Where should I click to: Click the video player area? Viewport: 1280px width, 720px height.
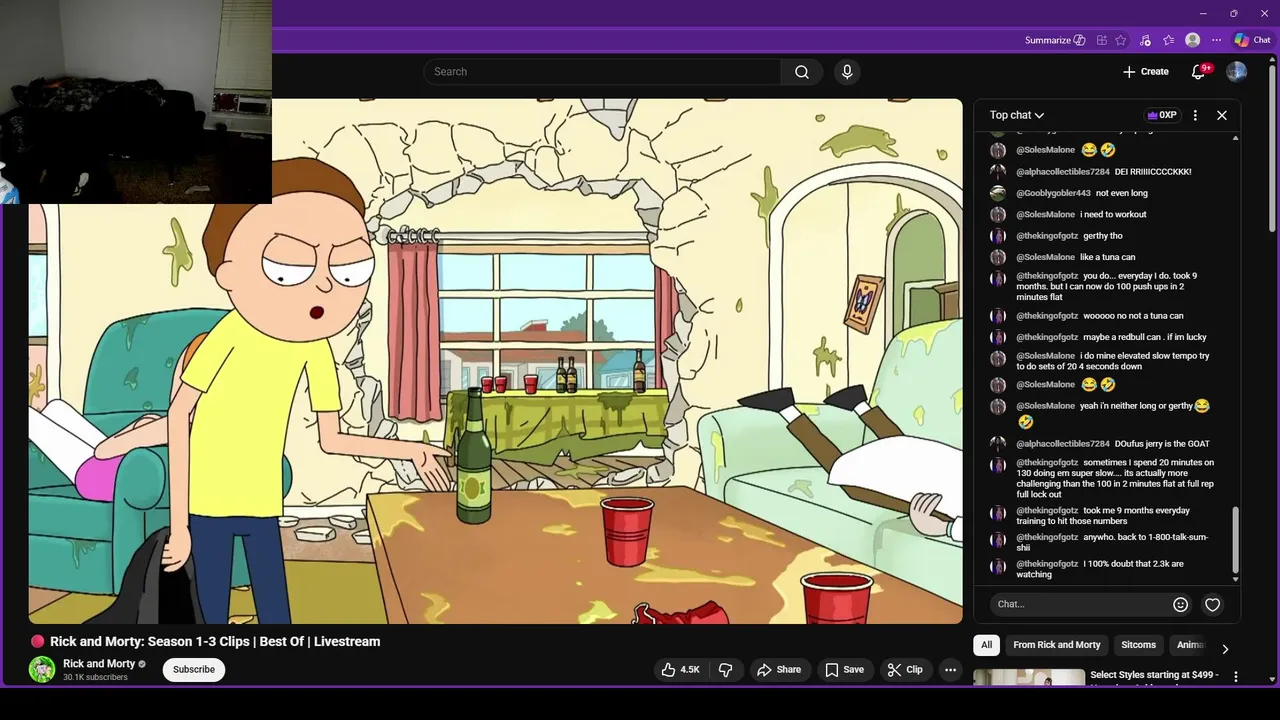[x=496, y=361]
